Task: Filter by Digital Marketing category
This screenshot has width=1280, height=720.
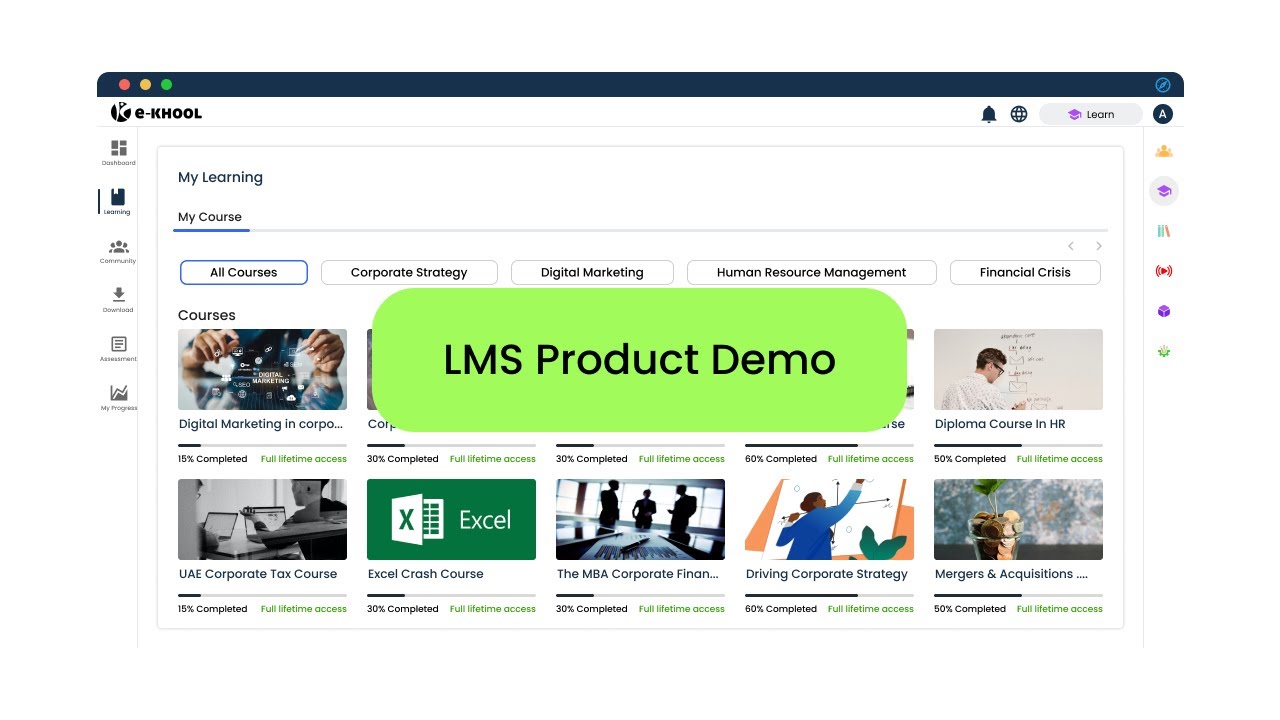Action: tap(592, 272)
